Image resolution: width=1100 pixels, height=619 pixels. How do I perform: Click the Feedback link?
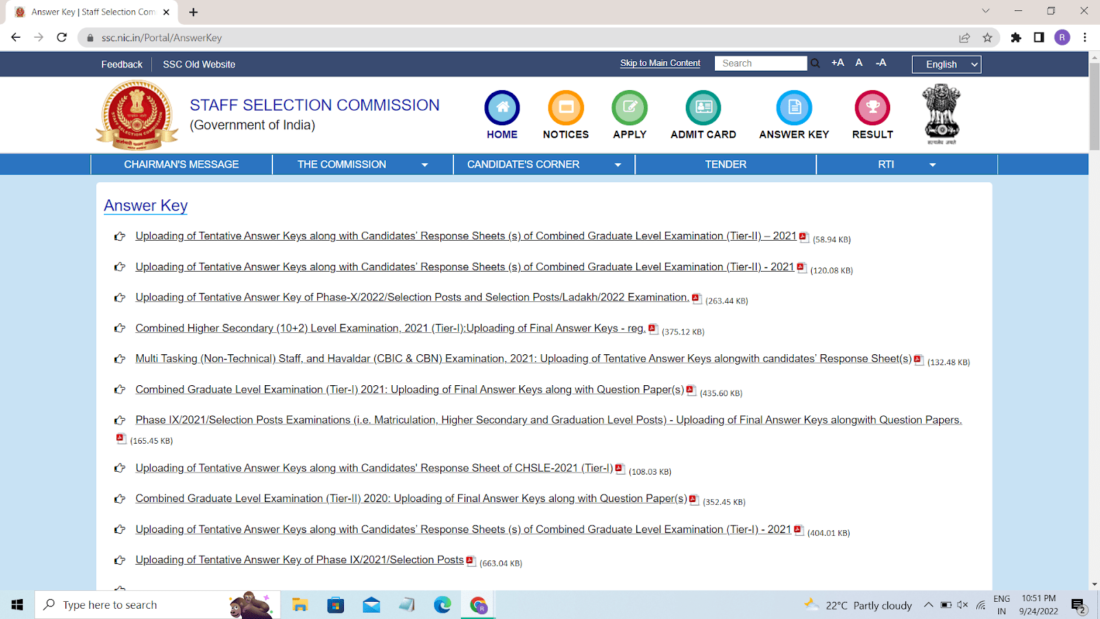coord(121,63)
